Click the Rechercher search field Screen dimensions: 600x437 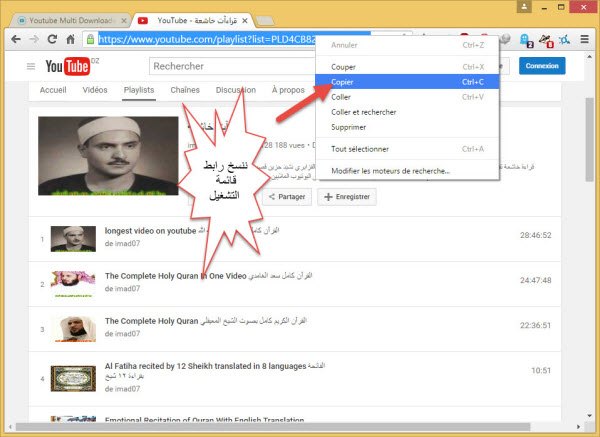tap(232, 66)
